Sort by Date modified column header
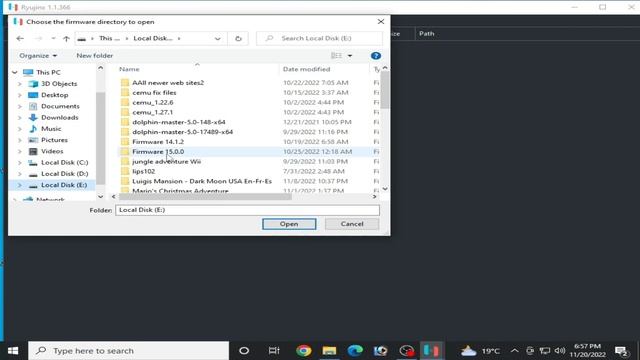Image resolution: width=640 pixels, height=360 pixels. (x=306, y=69)
